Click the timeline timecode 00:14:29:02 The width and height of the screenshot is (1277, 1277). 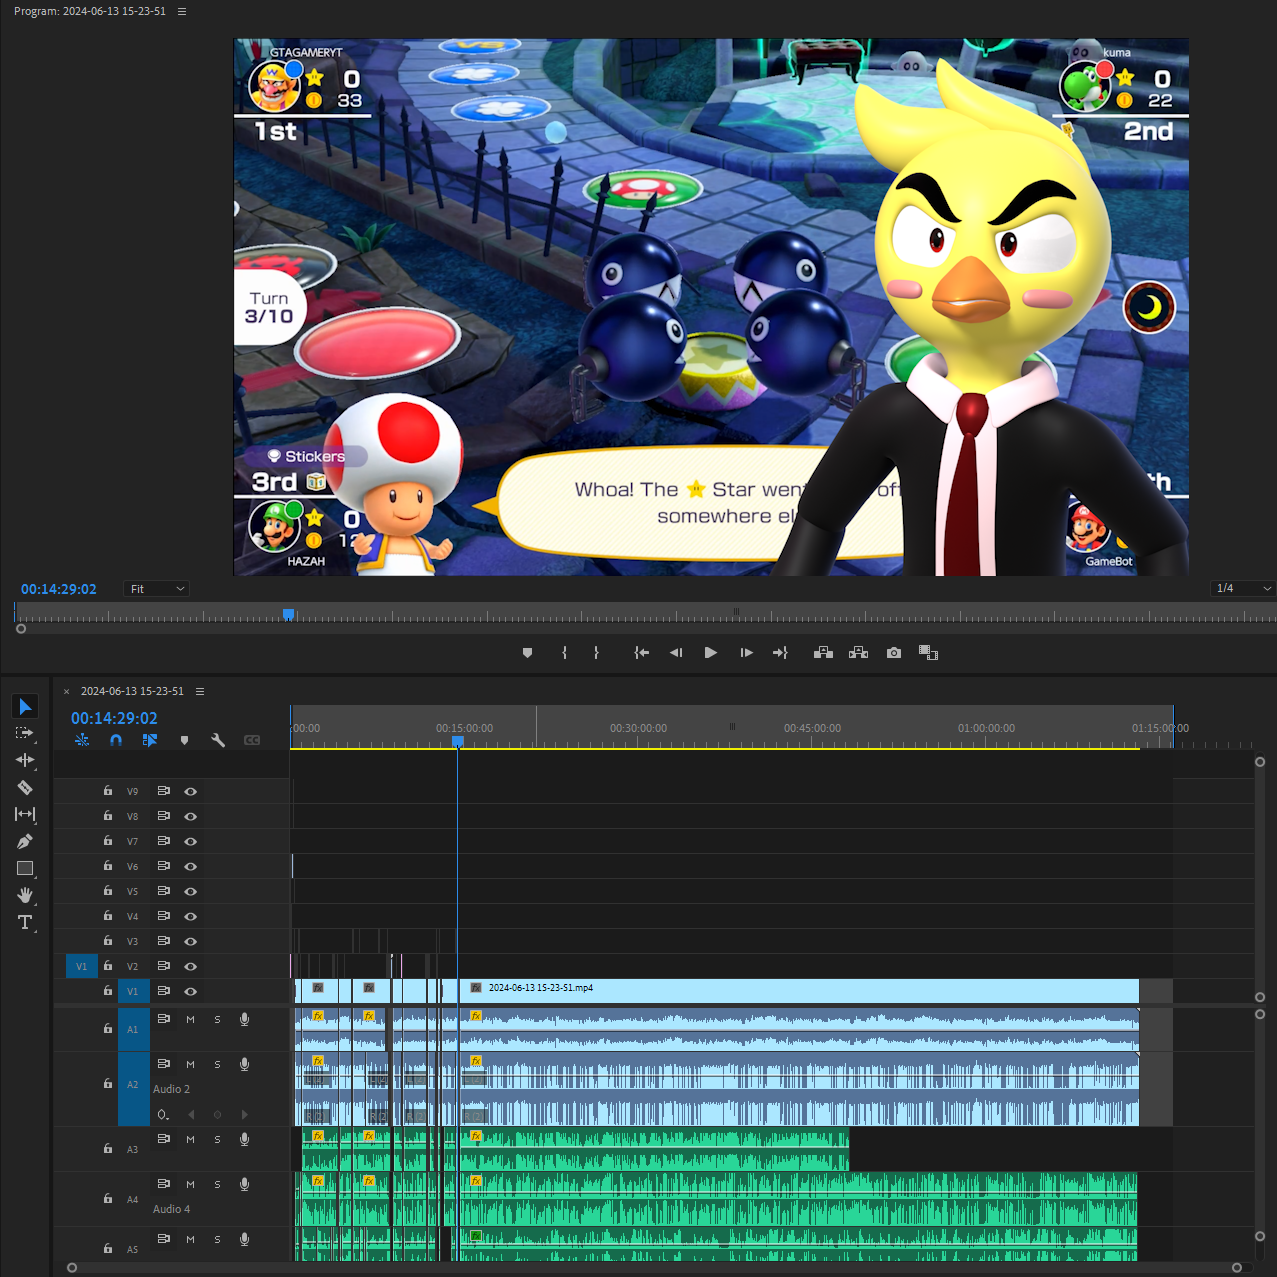click(x=114, y=718)
